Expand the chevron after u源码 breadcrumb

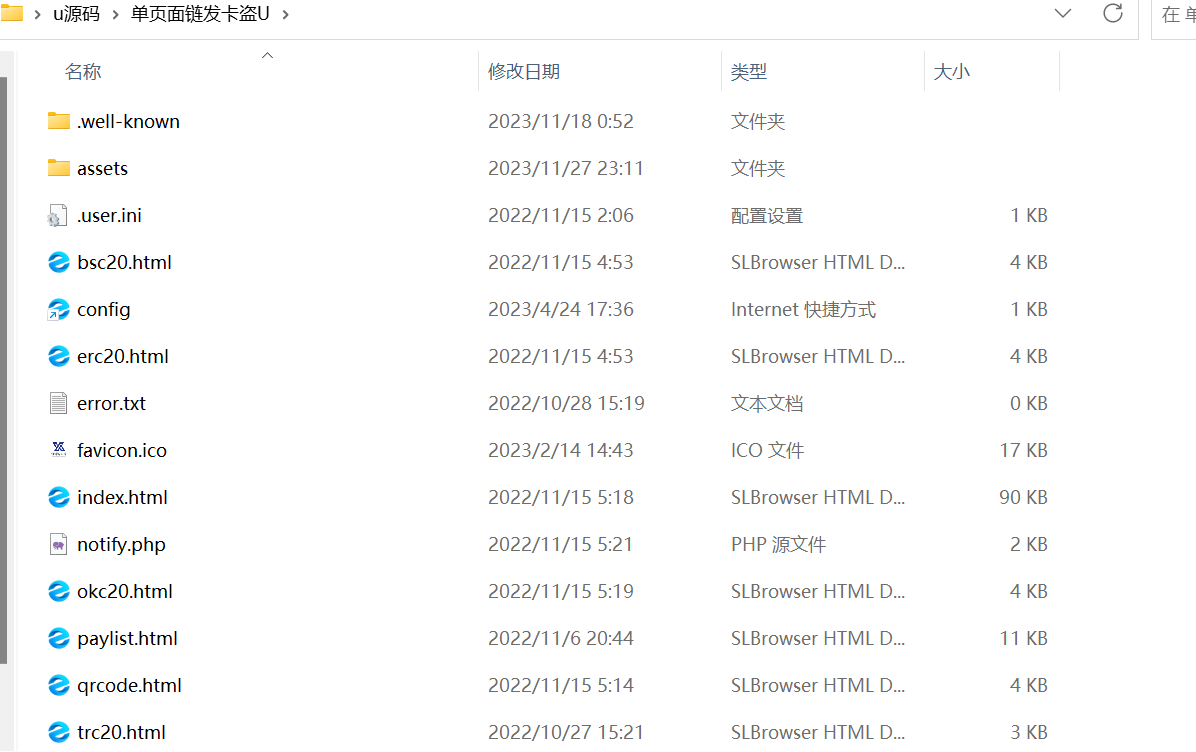point(115,14)
